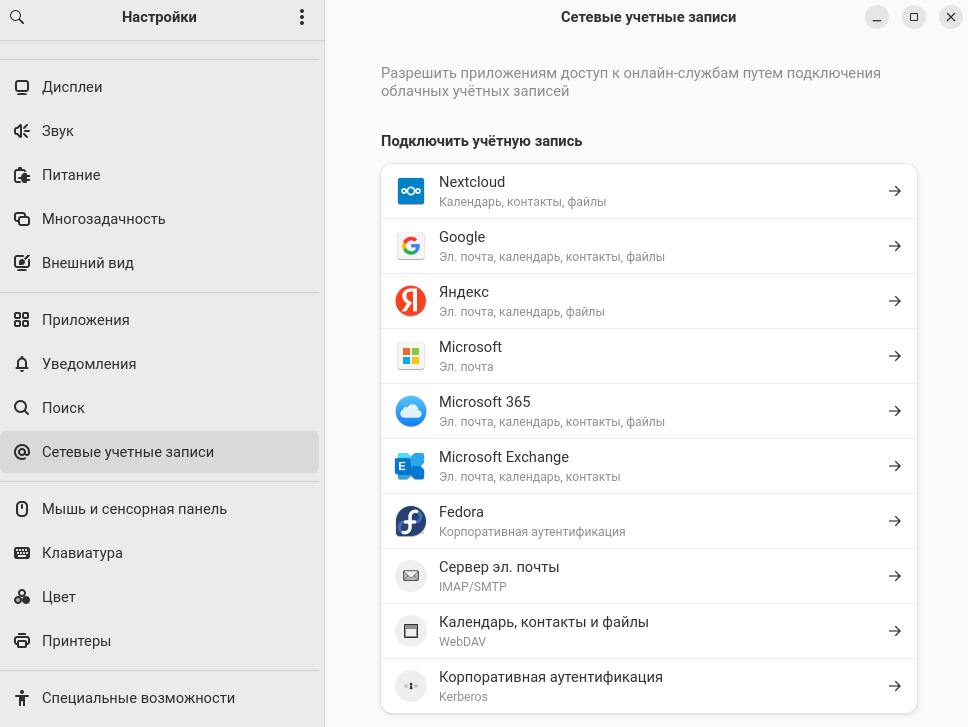
Task: Open the three-dot main menu
Action: pos(302,17)
